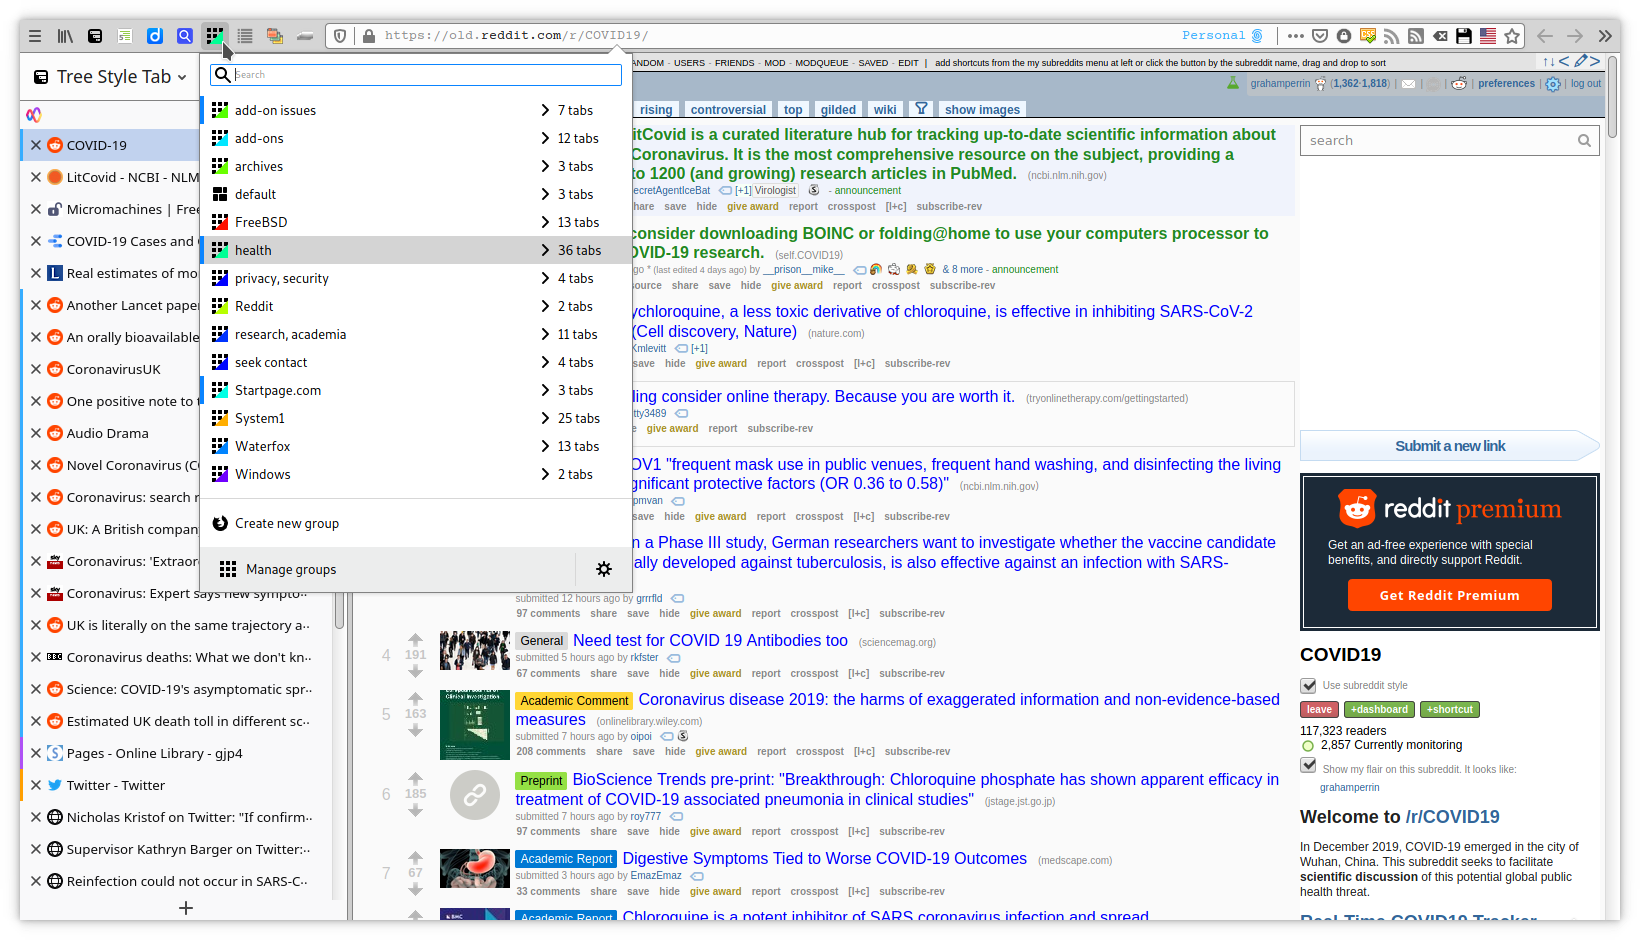The width and height of the screenshot is (1640, 940).
Task: Close the COVID-19 tab in sidebar
Action: click(36, 145)
